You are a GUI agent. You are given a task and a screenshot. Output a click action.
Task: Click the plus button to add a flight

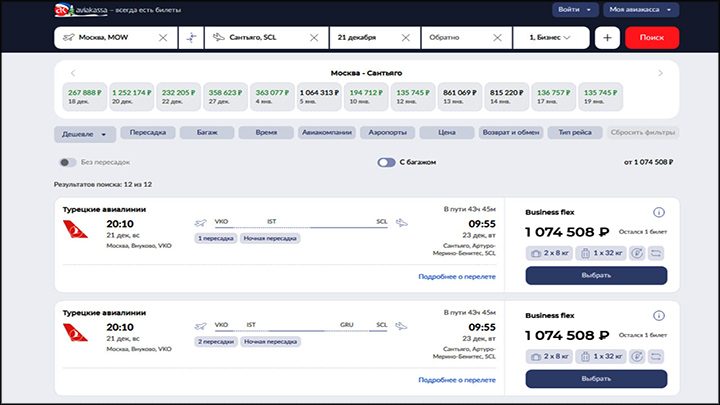pyautogui.click(x=607, y=38)
